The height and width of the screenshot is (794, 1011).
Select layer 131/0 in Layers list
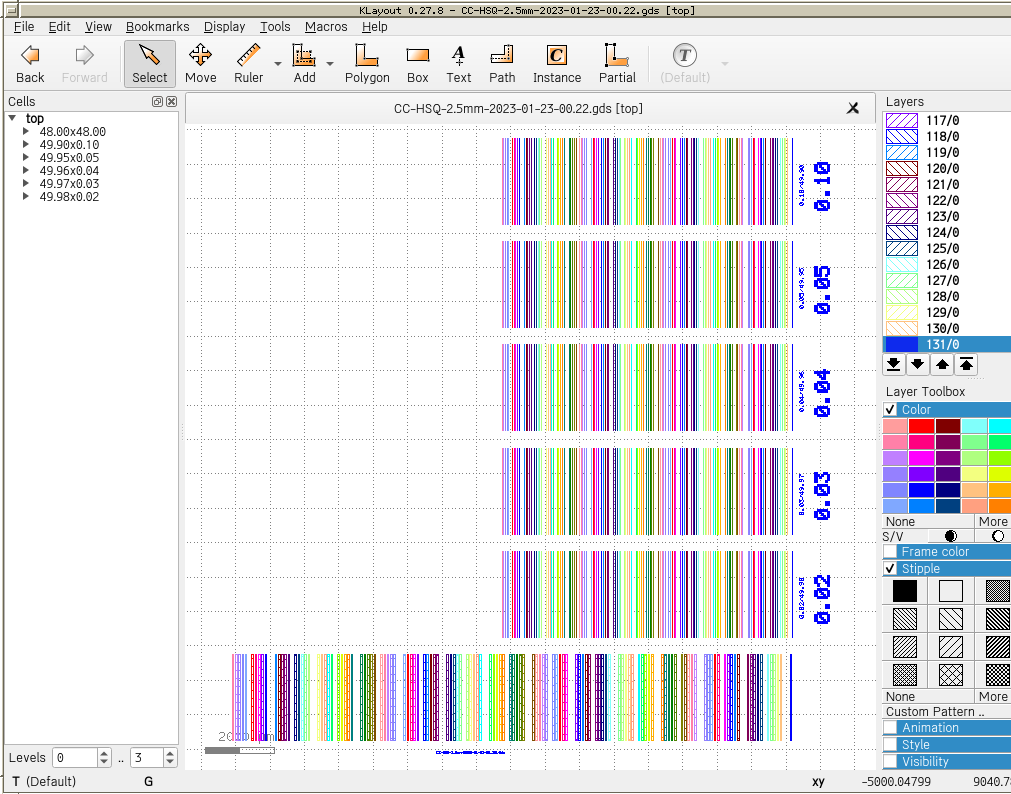[x=947, y=344]
